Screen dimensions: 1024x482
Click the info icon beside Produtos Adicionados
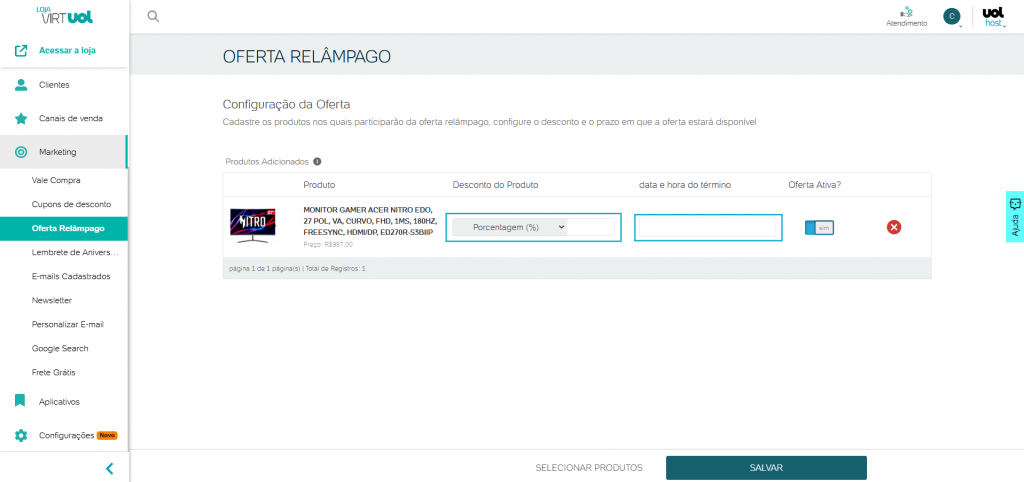tap(317, 161)
